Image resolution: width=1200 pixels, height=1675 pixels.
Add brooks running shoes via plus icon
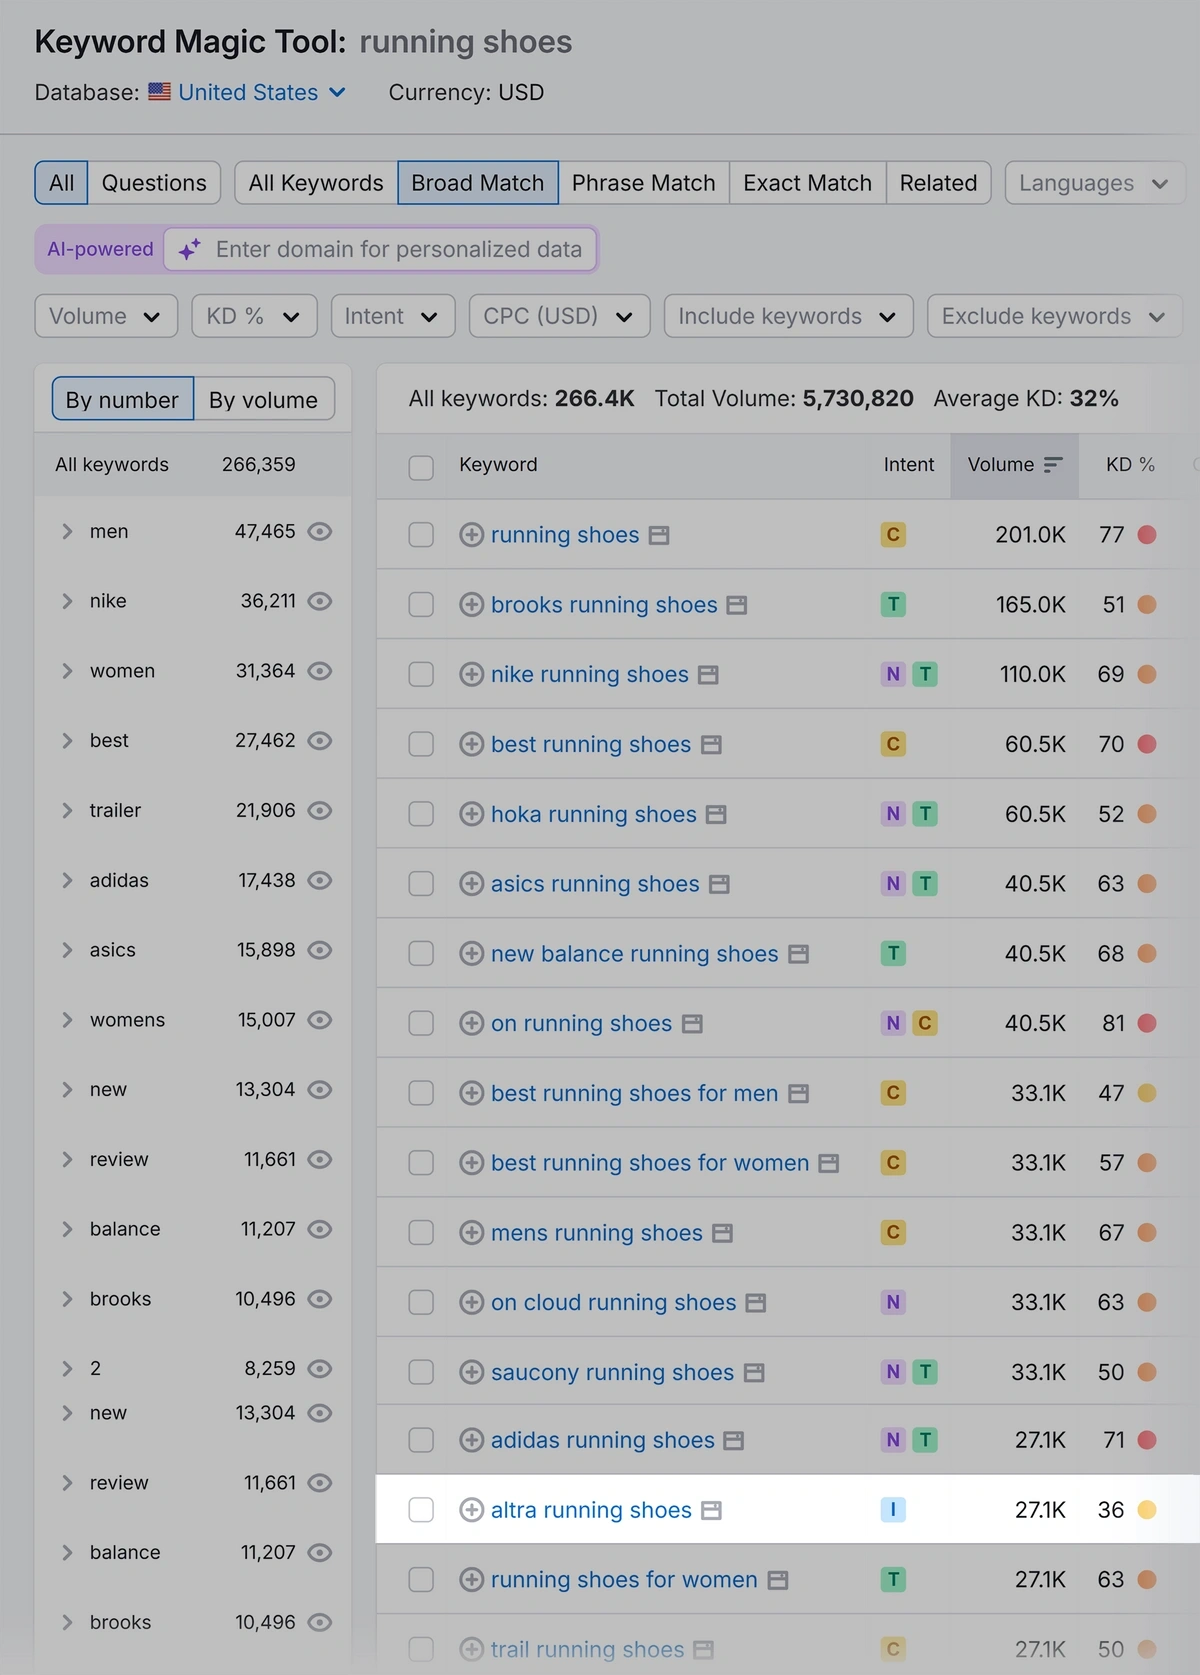471,605
